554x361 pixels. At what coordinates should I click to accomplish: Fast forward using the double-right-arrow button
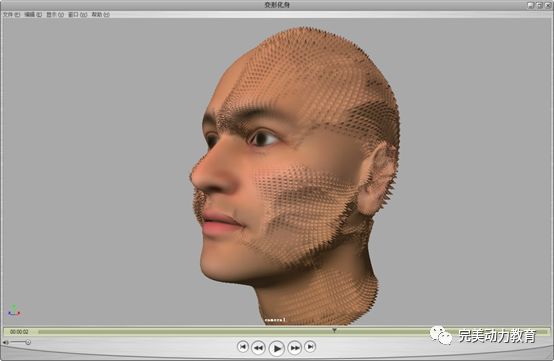294,348
